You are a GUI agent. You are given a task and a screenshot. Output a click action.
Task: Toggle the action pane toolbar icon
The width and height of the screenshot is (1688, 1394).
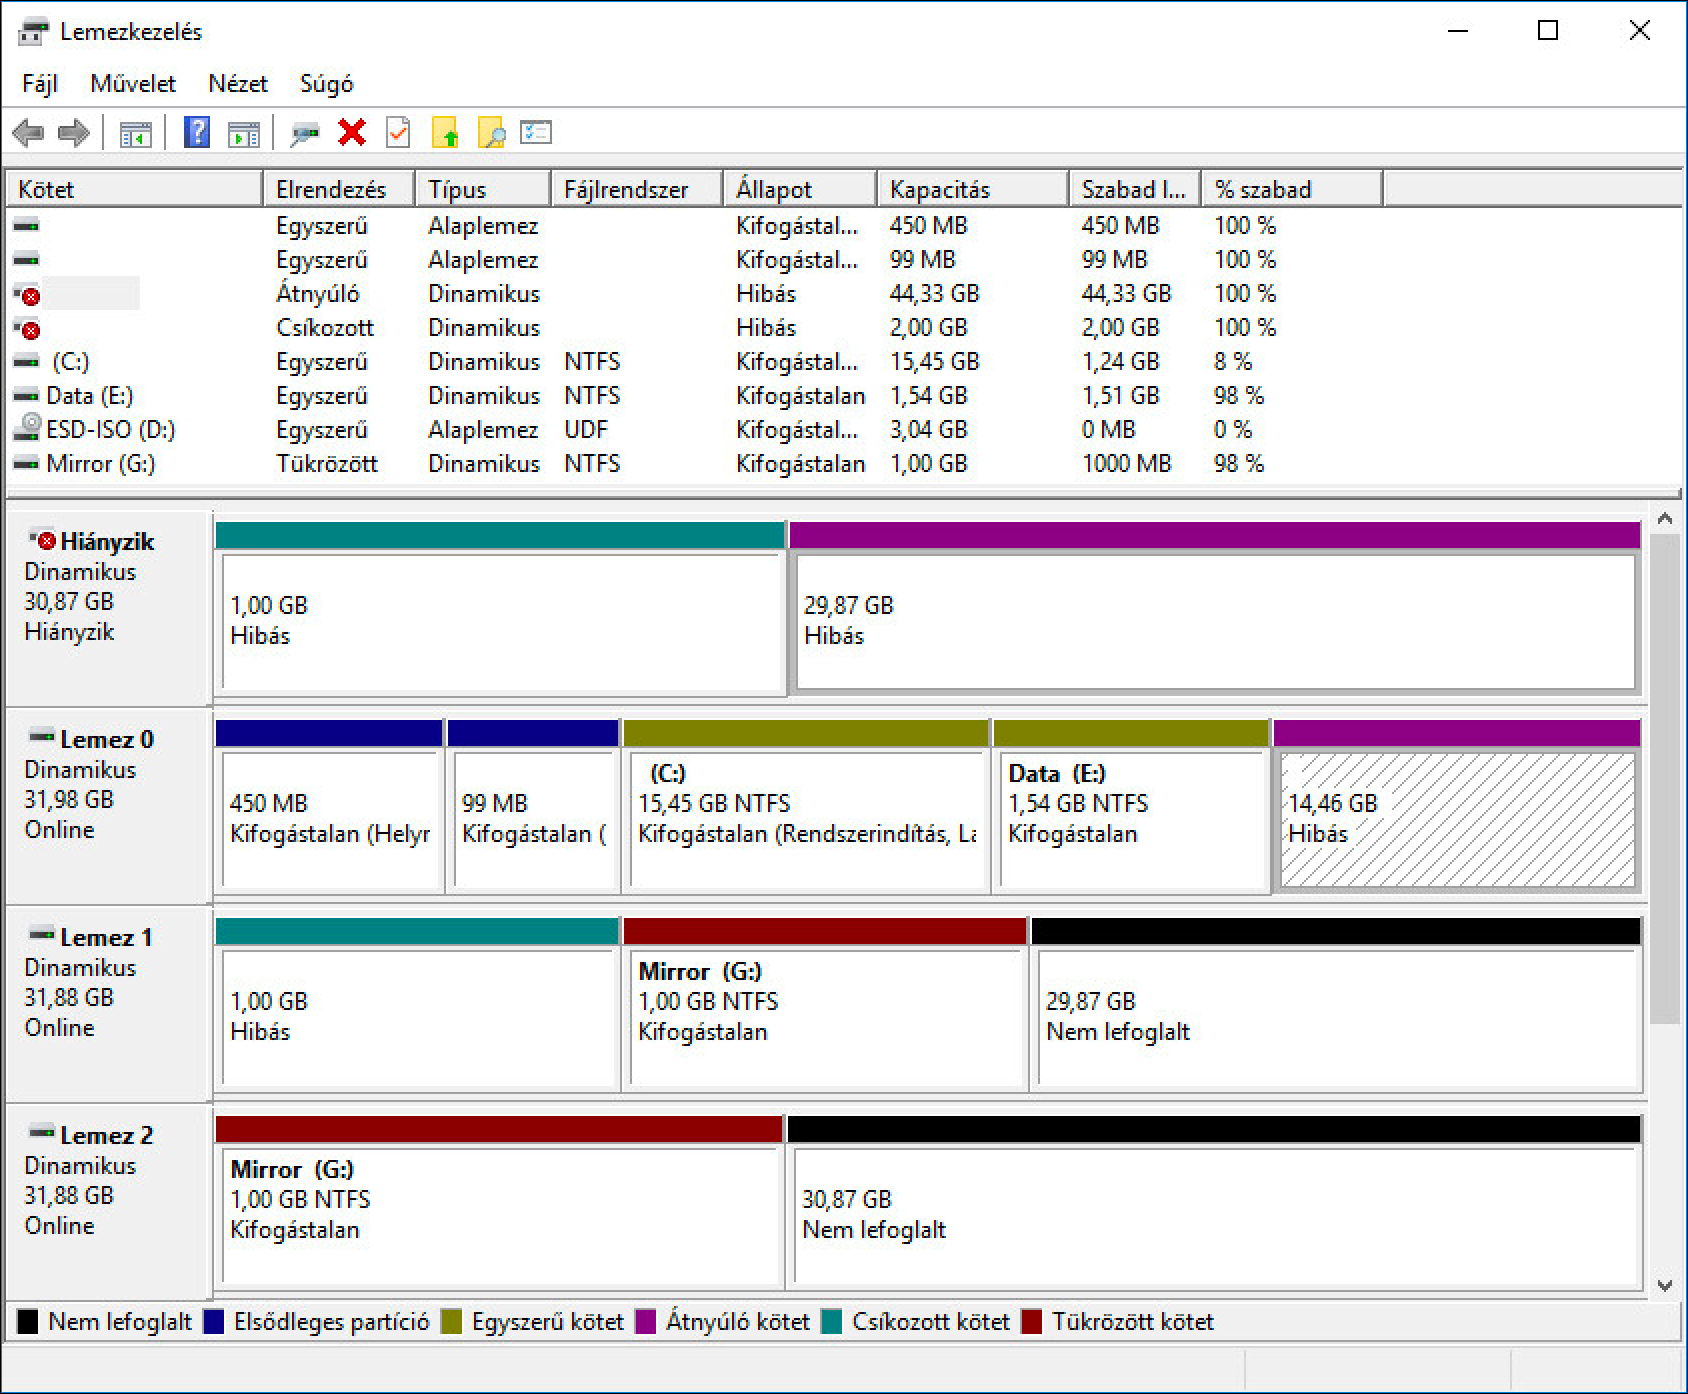point(244,133)
